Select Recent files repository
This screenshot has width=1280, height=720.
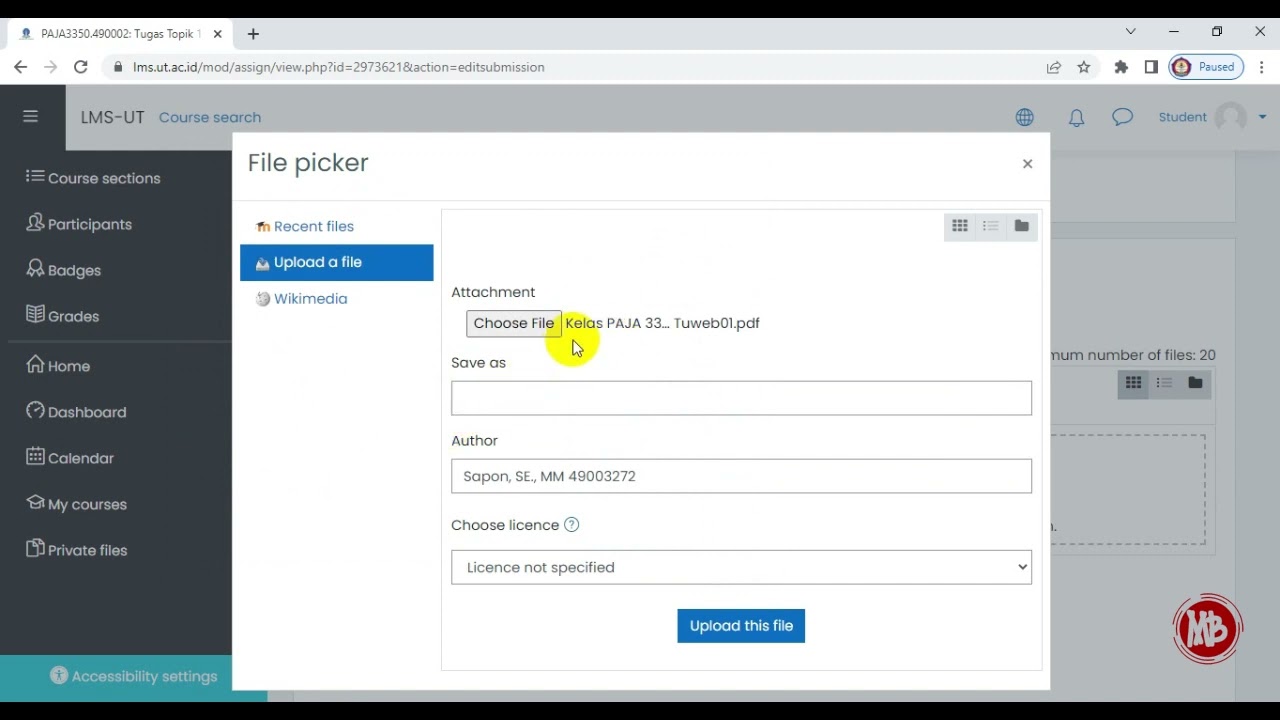pos(313,226)
